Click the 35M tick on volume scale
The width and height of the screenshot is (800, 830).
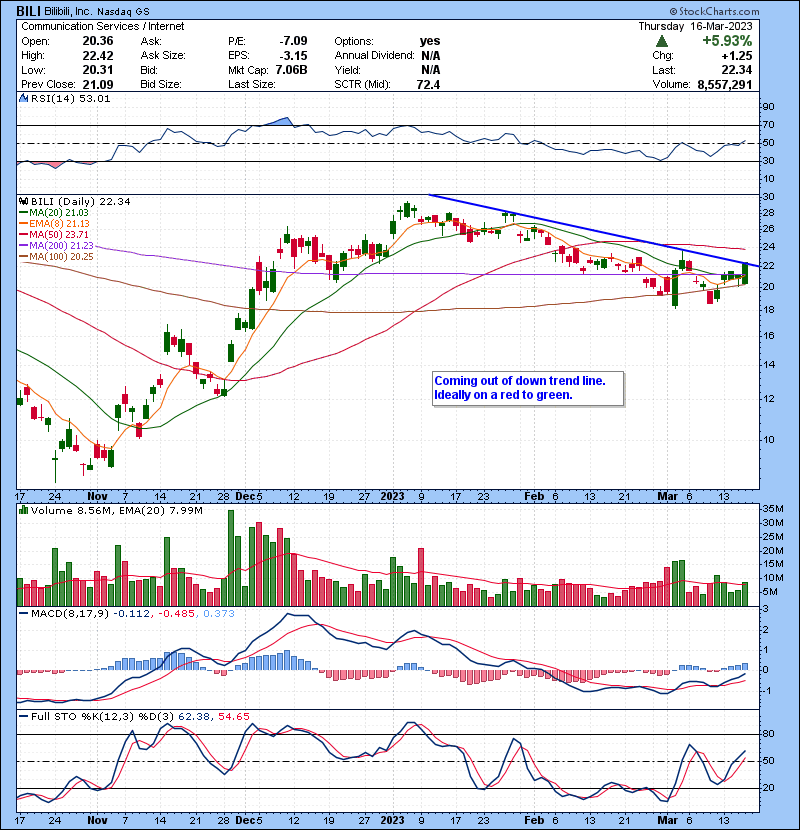[772, 509]
